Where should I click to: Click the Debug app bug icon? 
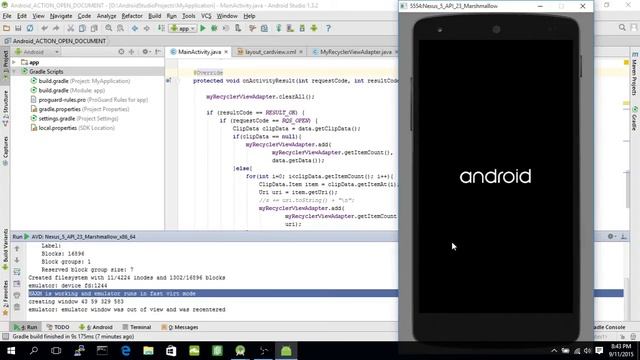214,28
